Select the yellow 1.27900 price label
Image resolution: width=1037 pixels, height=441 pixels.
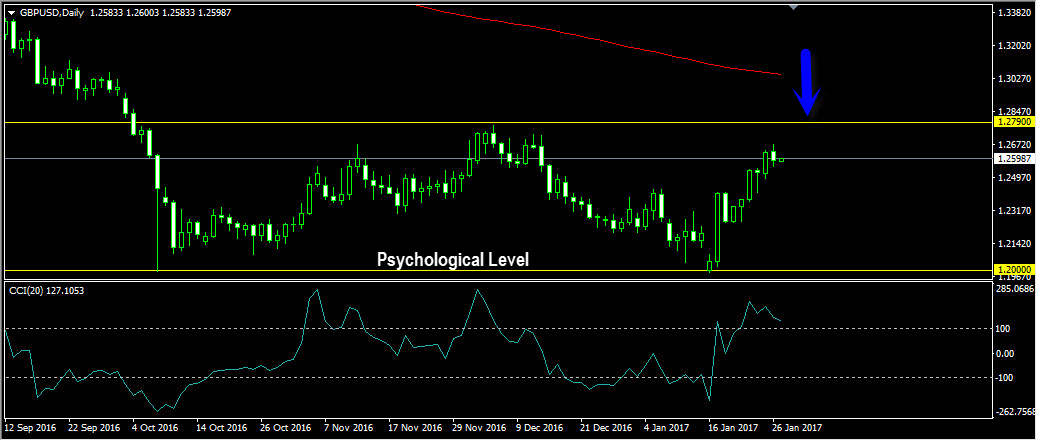[x=1014, y=123]
